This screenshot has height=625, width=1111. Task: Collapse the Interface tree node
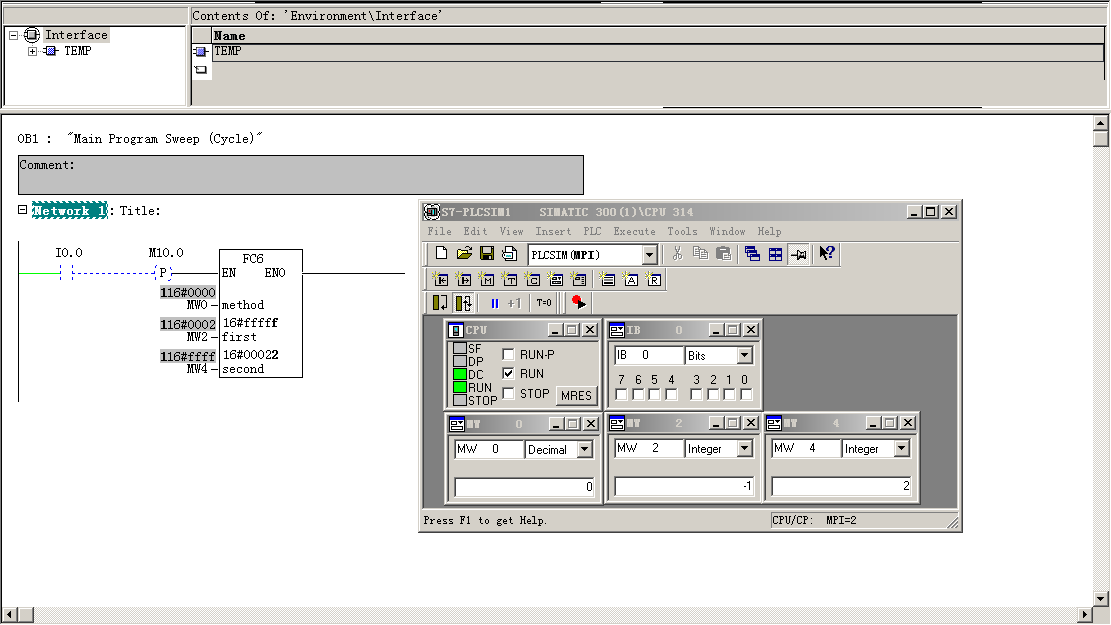(13, 35)
